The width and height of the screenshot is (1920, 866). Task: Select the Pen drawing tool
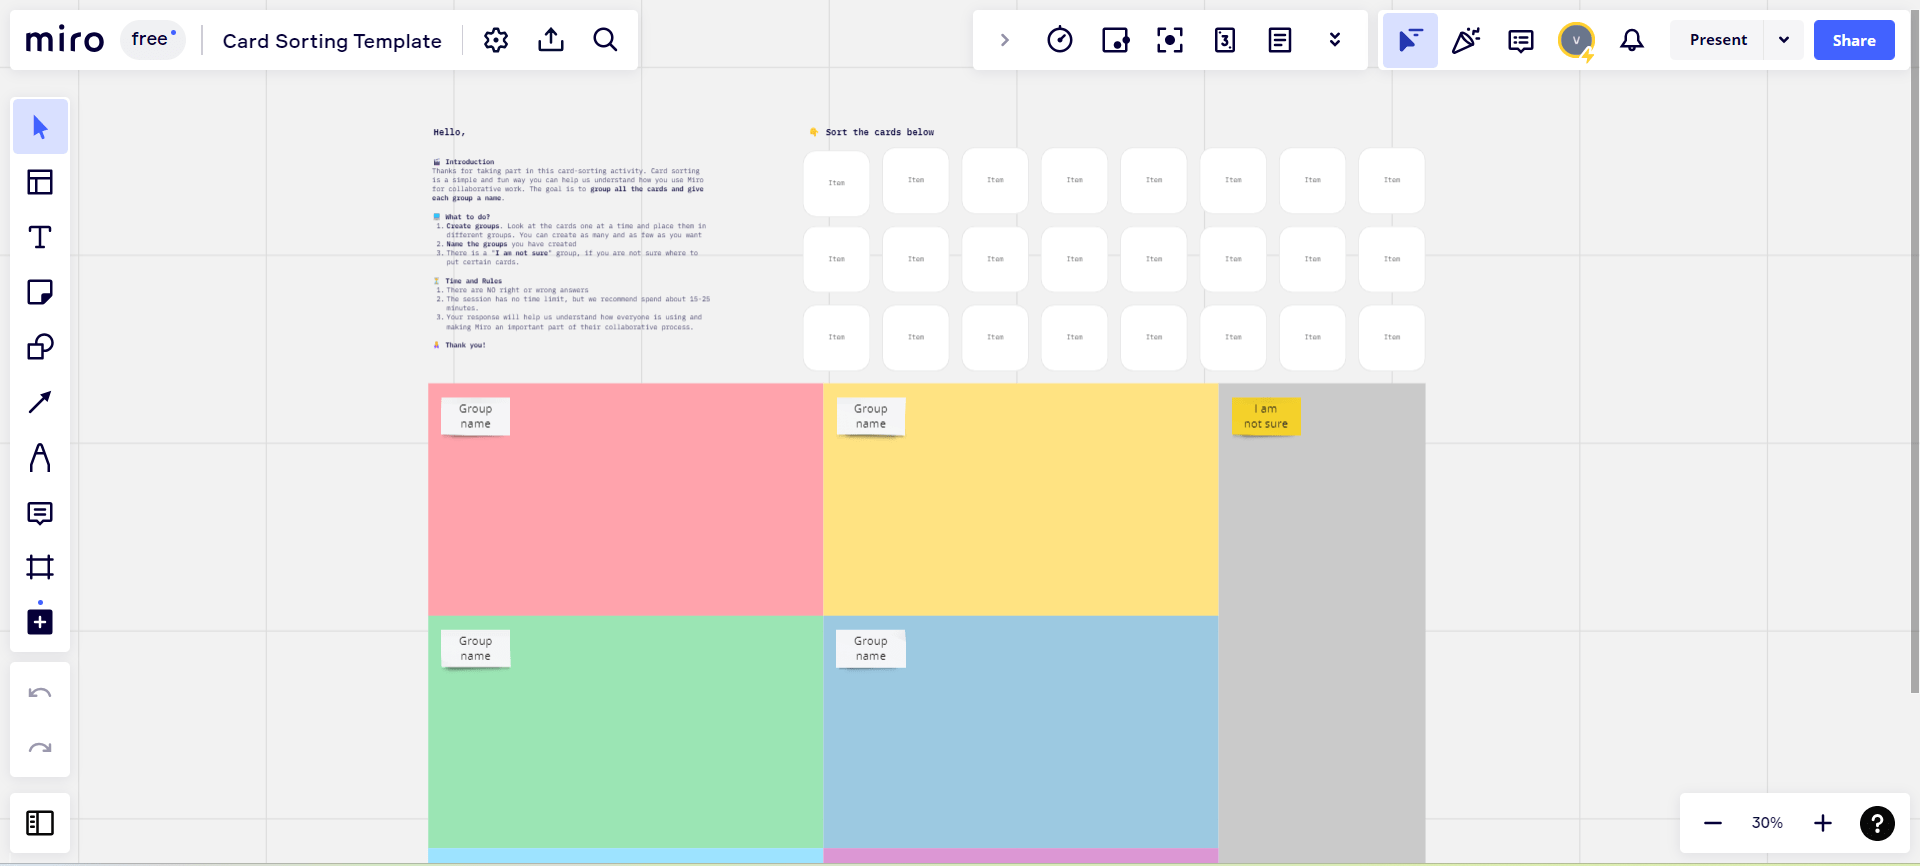40,458
